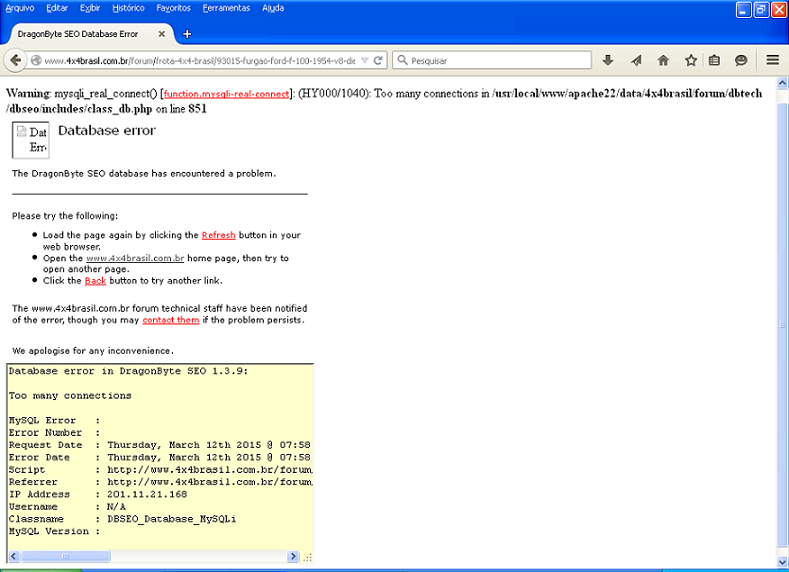
Task: Open the Exibir menu
Action: tap(90, 8)
